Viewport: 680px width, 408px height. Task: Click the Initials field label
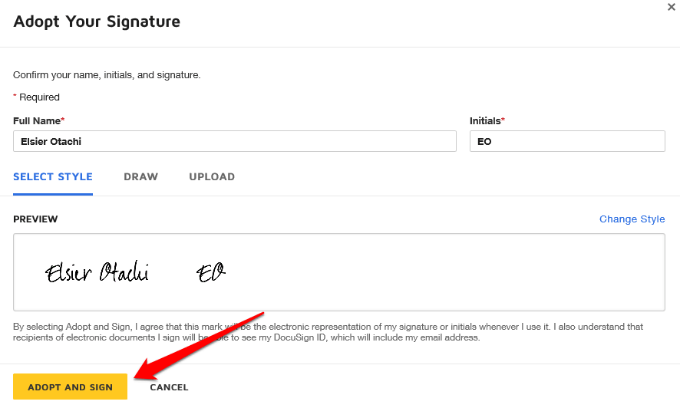[x=487, y=121]
